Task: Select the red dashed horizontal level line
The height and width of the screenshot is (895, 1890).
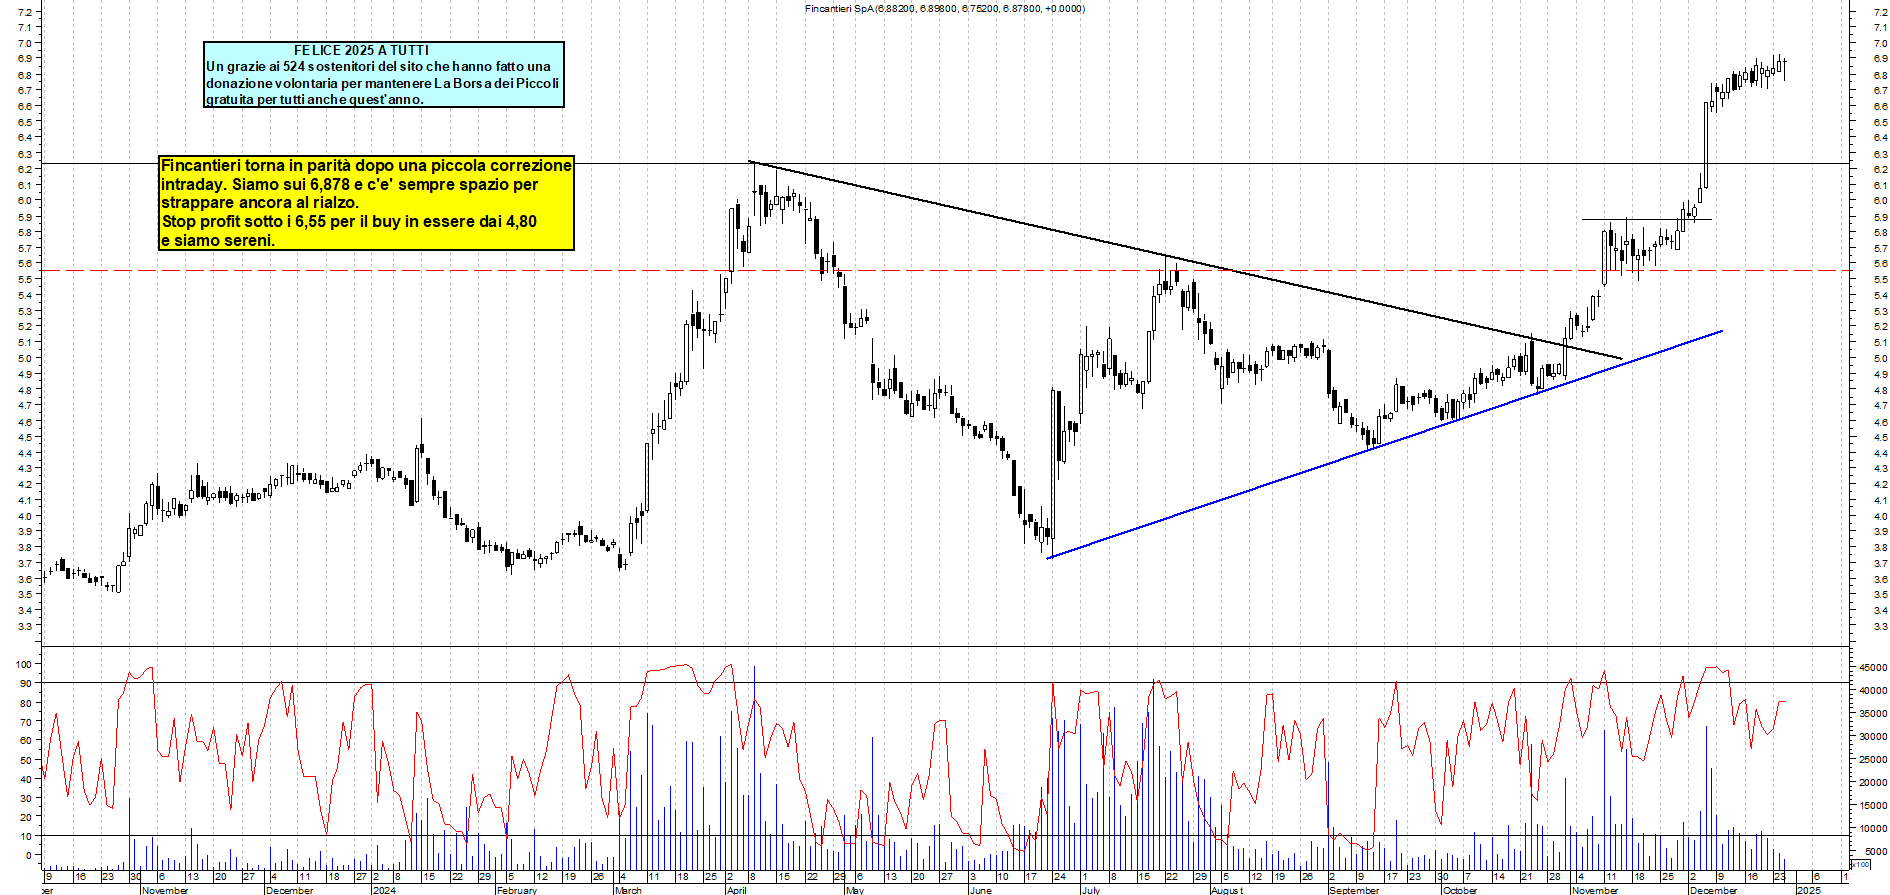Action: [945, 270]
